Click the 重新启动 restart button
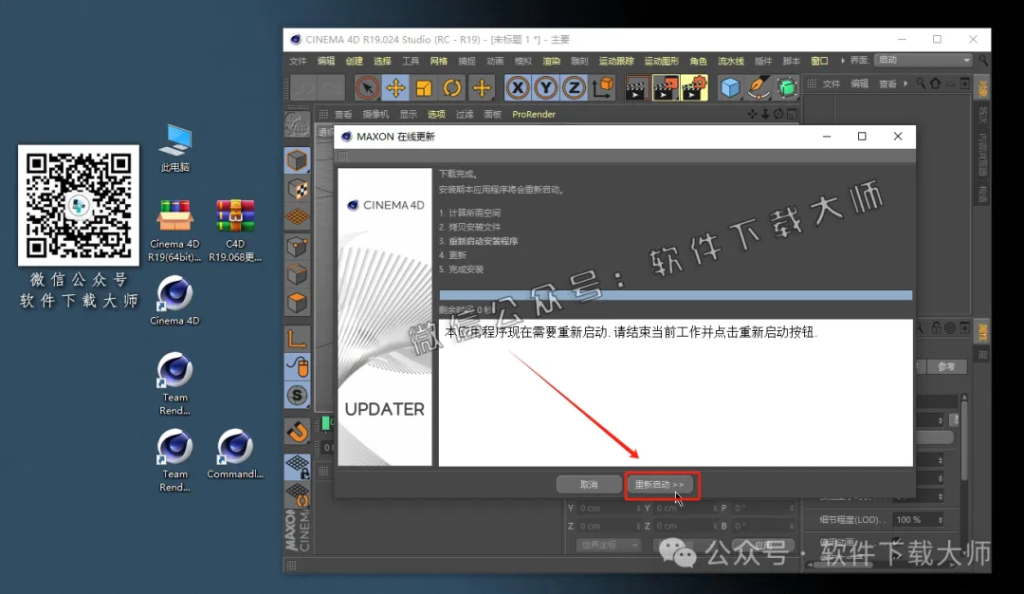The image size is (1024, 594). click(x=661, y=483)
